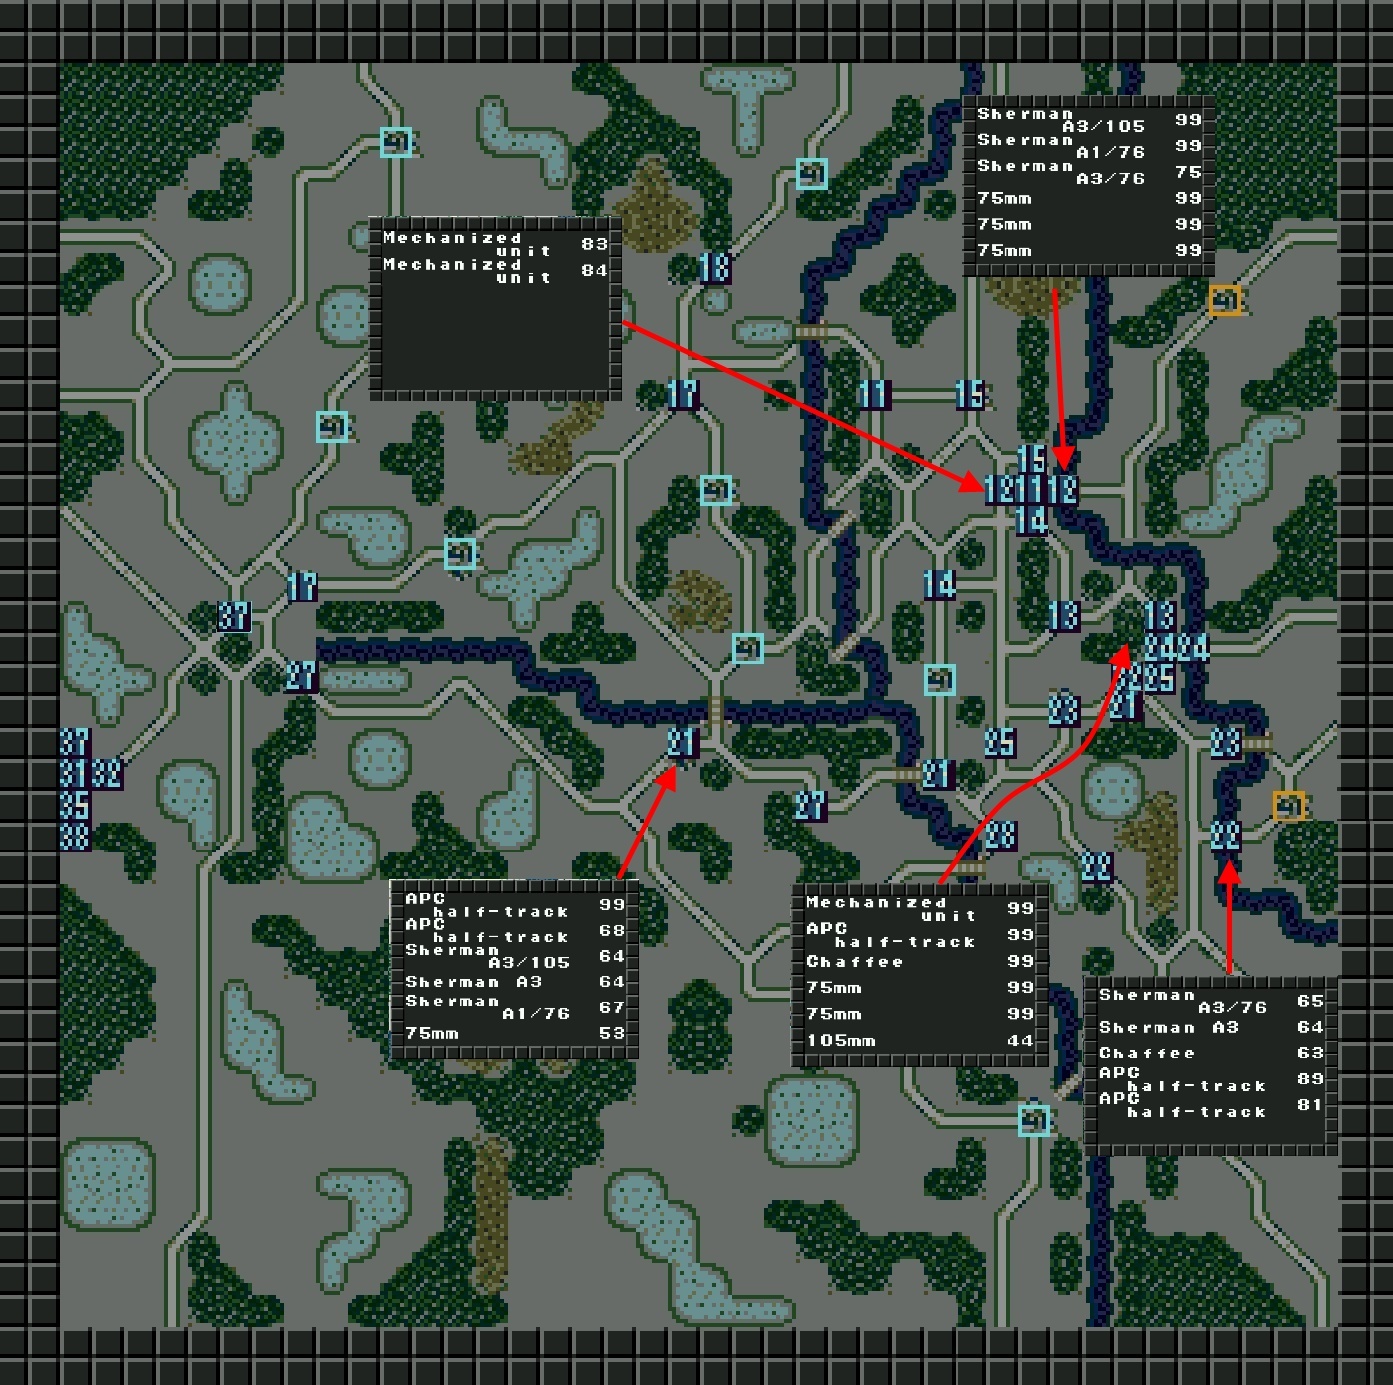Select unit marker 31 on the left map edge
This screenshot has width=1393, height=1385.
tap(75, 774)
